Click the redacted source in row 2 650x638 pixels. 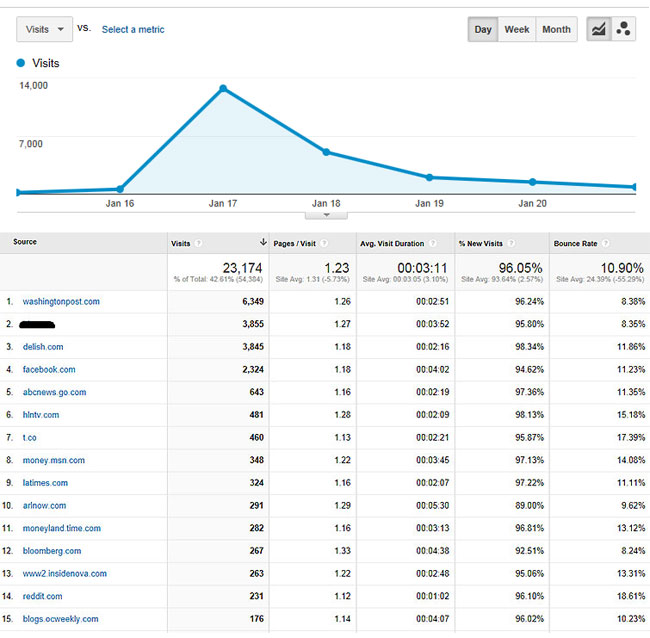[x=37, y=324]
